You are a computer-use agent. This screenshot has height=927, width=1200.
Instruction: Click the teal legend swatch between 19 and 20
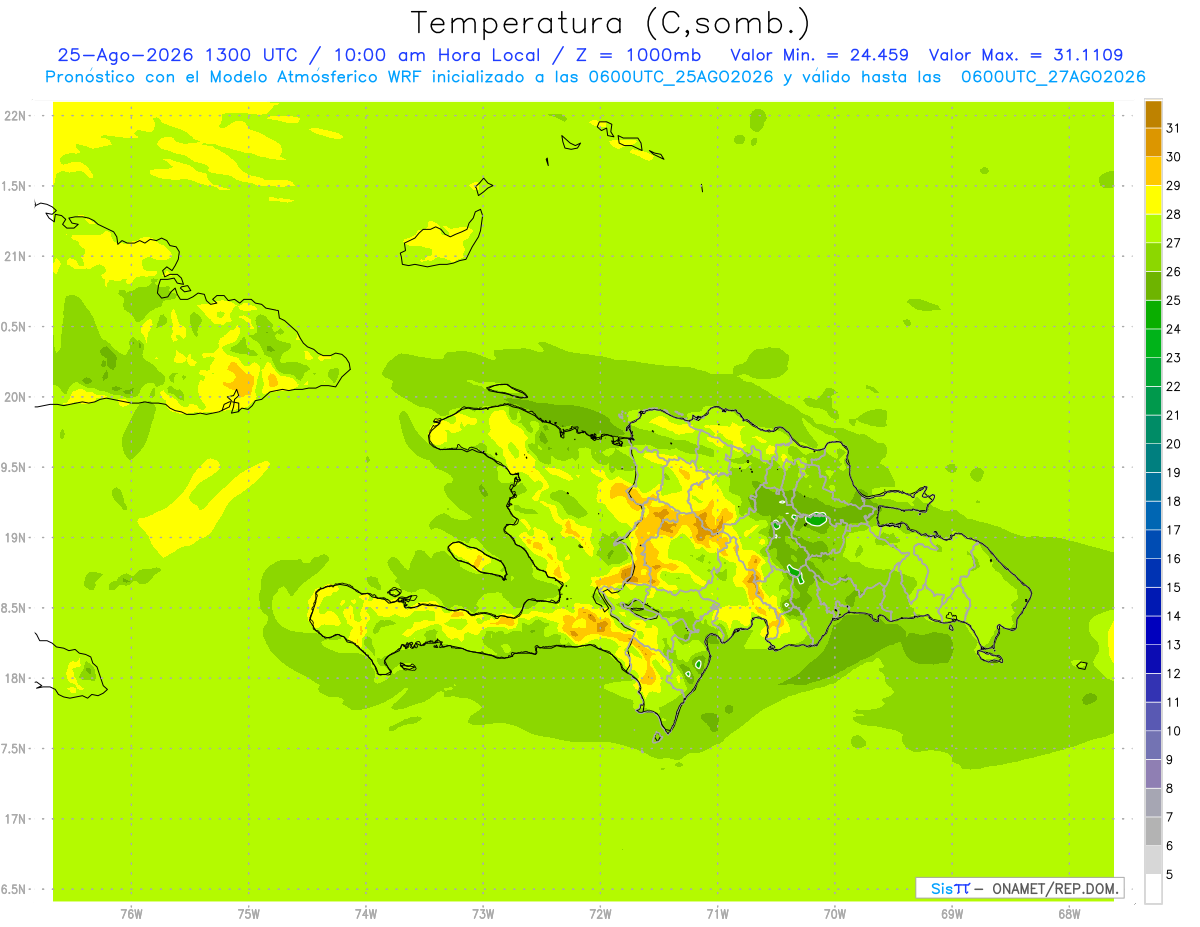click(1153, 458)
